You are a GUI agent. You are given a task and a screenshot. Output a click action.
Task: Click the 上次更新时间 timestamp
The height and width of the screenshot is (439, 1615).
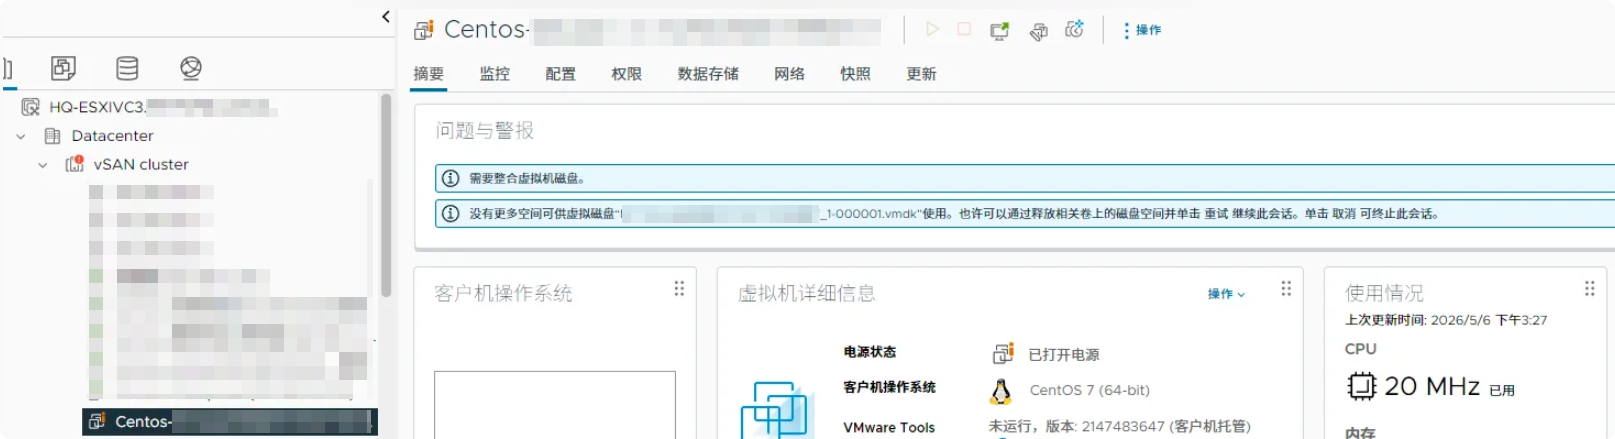click(1446, 320)
